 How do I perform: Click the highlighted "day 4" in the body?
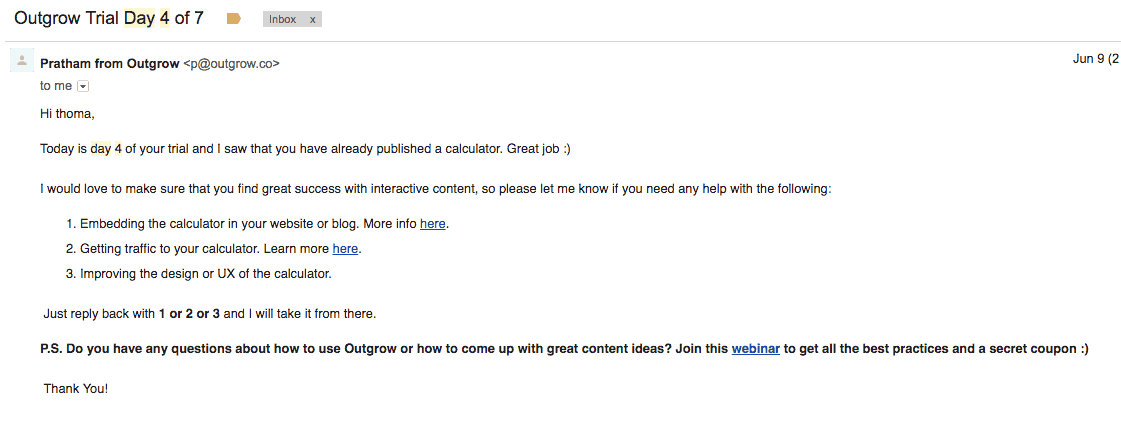(106, 149)
